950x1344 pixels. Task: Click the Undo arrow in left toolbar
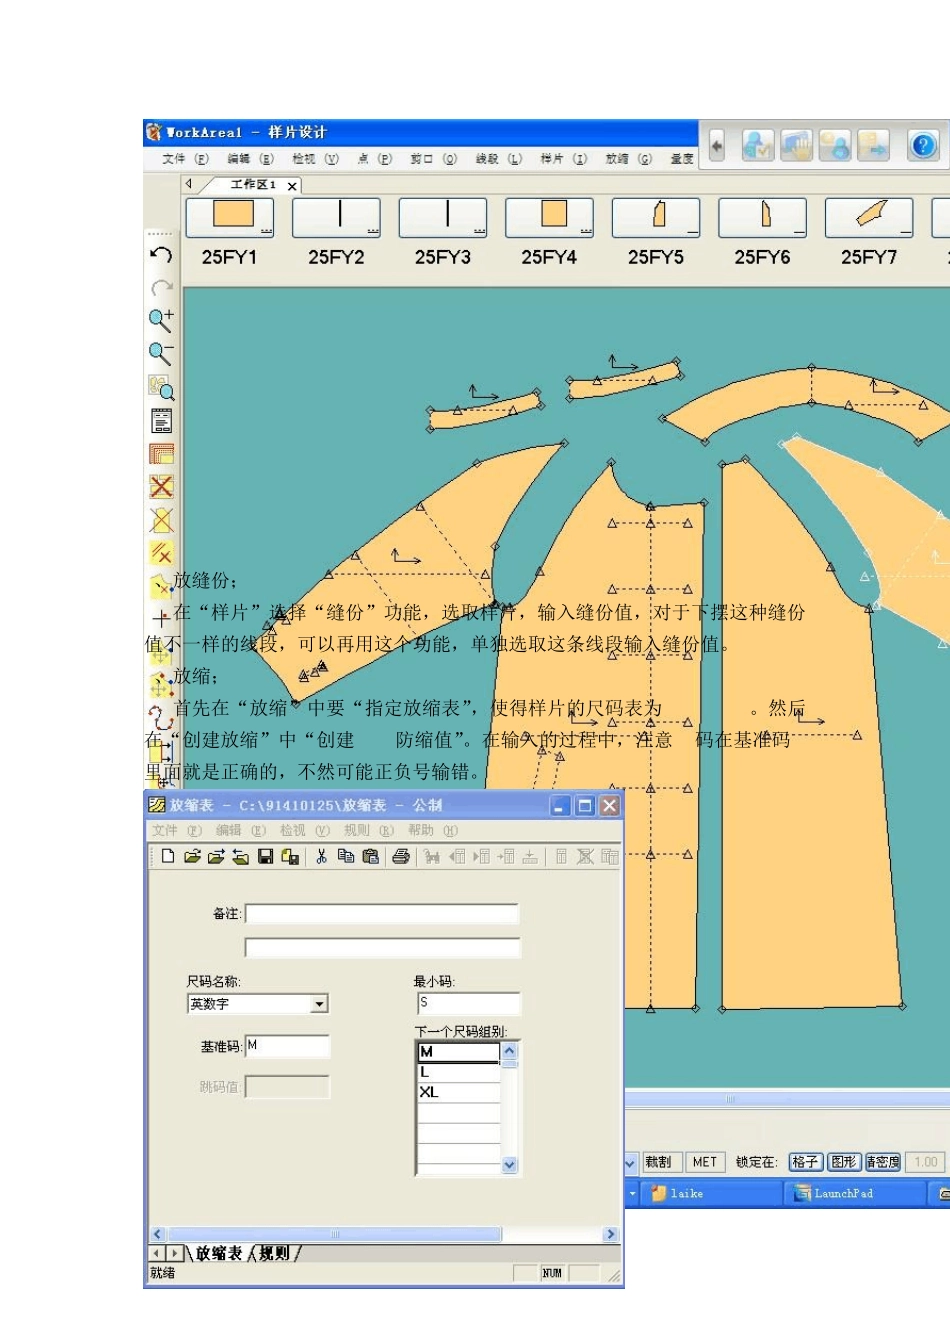161,255
